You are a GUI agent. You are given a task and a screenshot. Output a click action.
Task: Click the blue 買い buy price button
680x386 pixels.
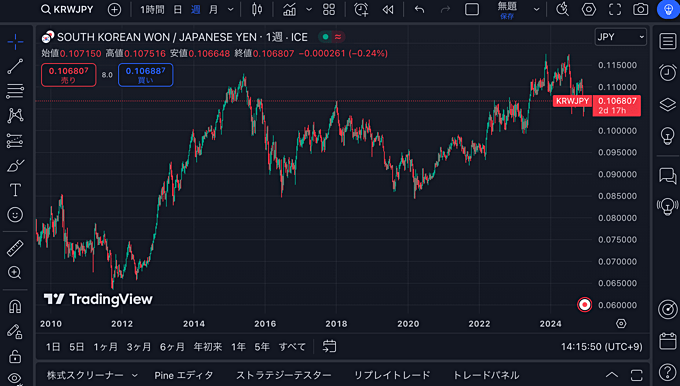pyautogui.click(x=146, y=75)
